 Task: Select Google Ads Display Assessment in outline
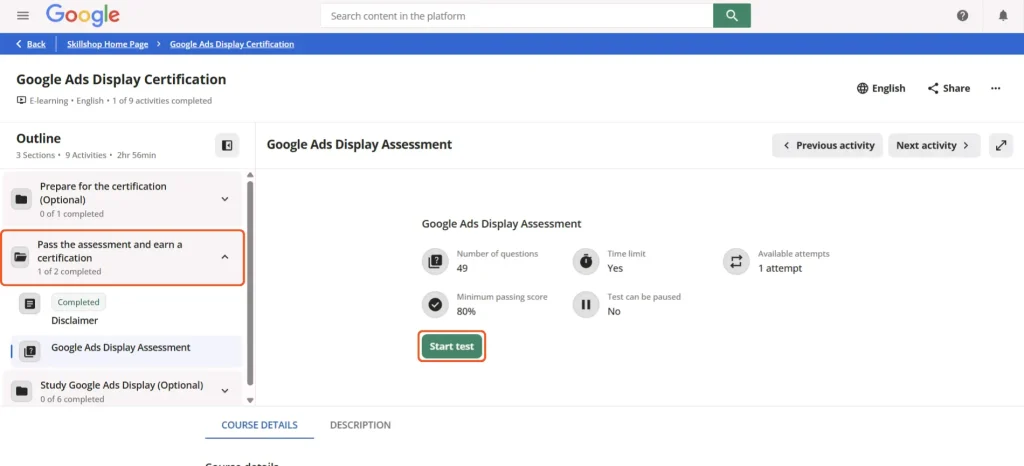[x=127, y=351]
